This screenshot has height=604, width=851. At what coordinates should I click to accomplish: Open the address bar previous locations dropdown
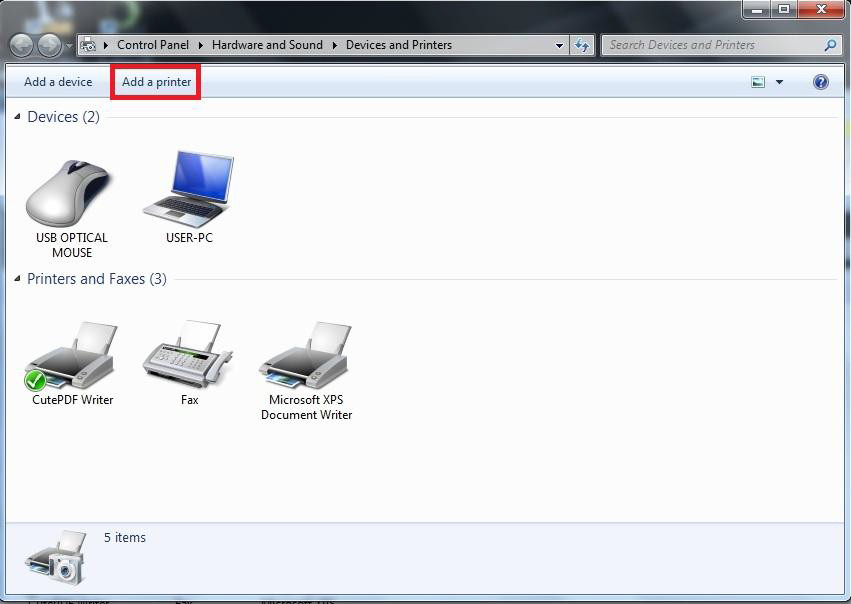[x=559, y=45]
